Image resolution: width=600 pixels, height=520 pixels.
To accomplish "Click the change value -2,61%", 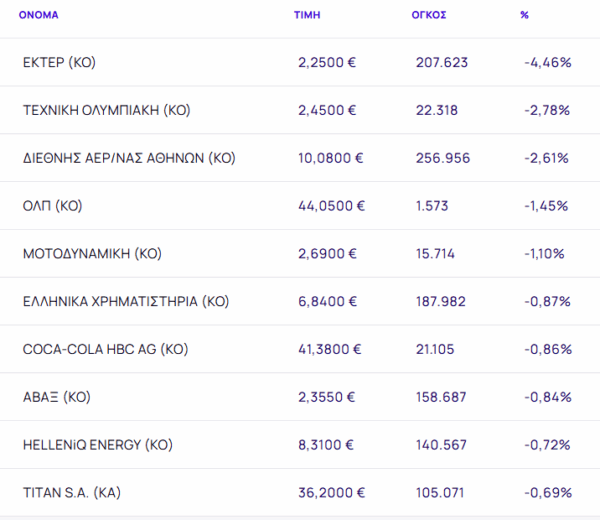I will click(x=546, y=158).
